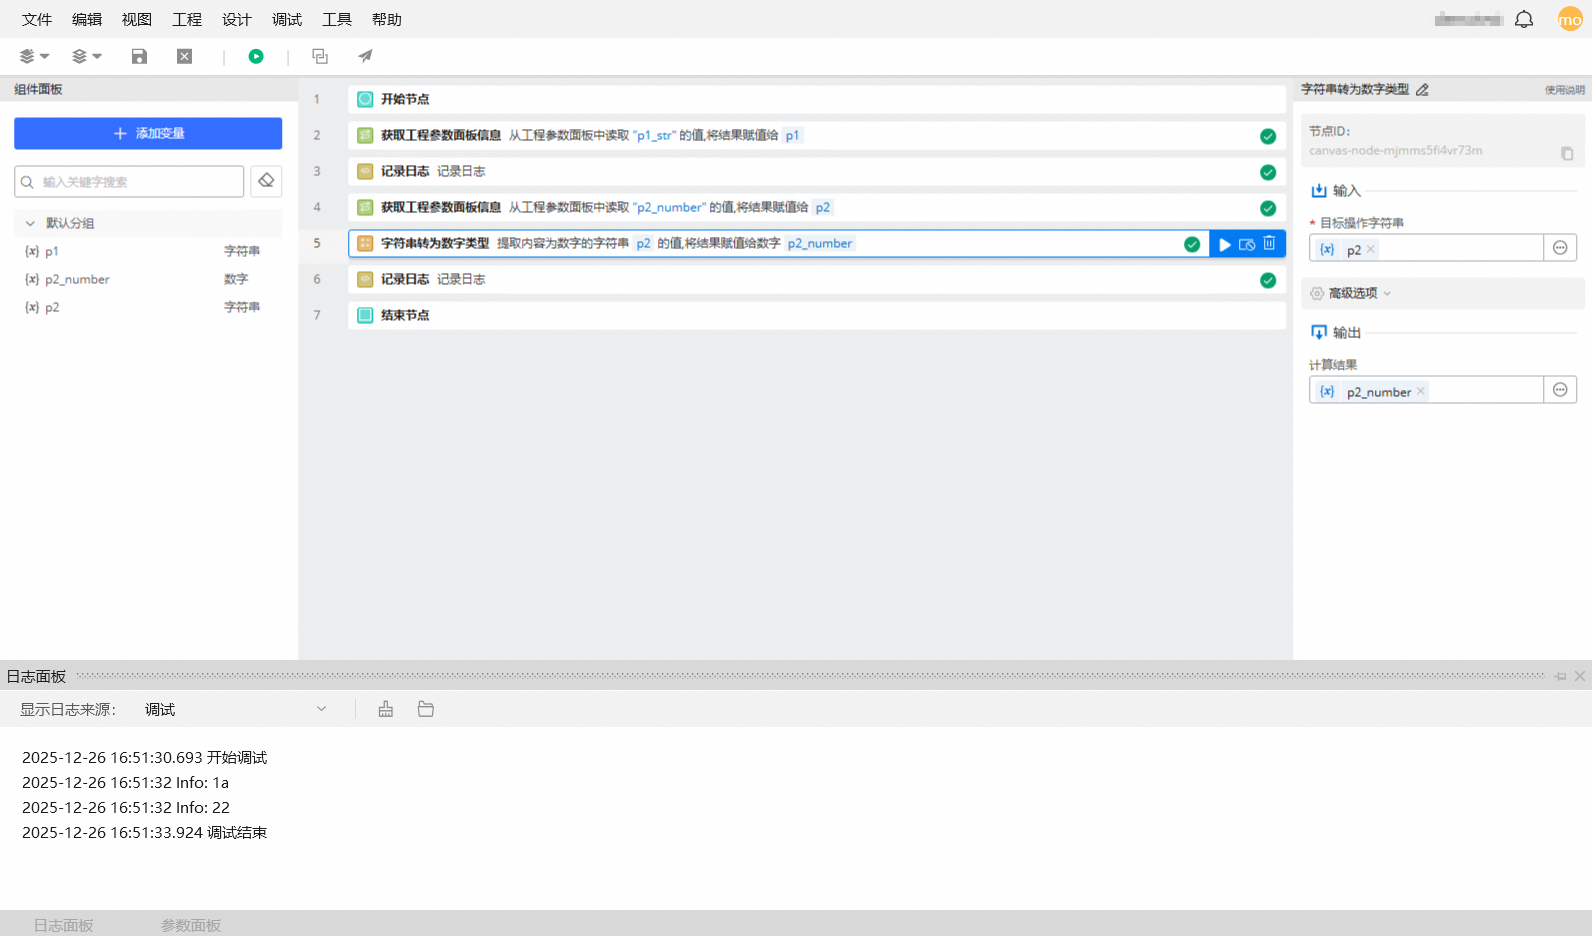Image resolution: width=1592 pixels, height=936 pixels.
Task: Copy the node ID with copy icon
Action: click(x=1567, y=153)
